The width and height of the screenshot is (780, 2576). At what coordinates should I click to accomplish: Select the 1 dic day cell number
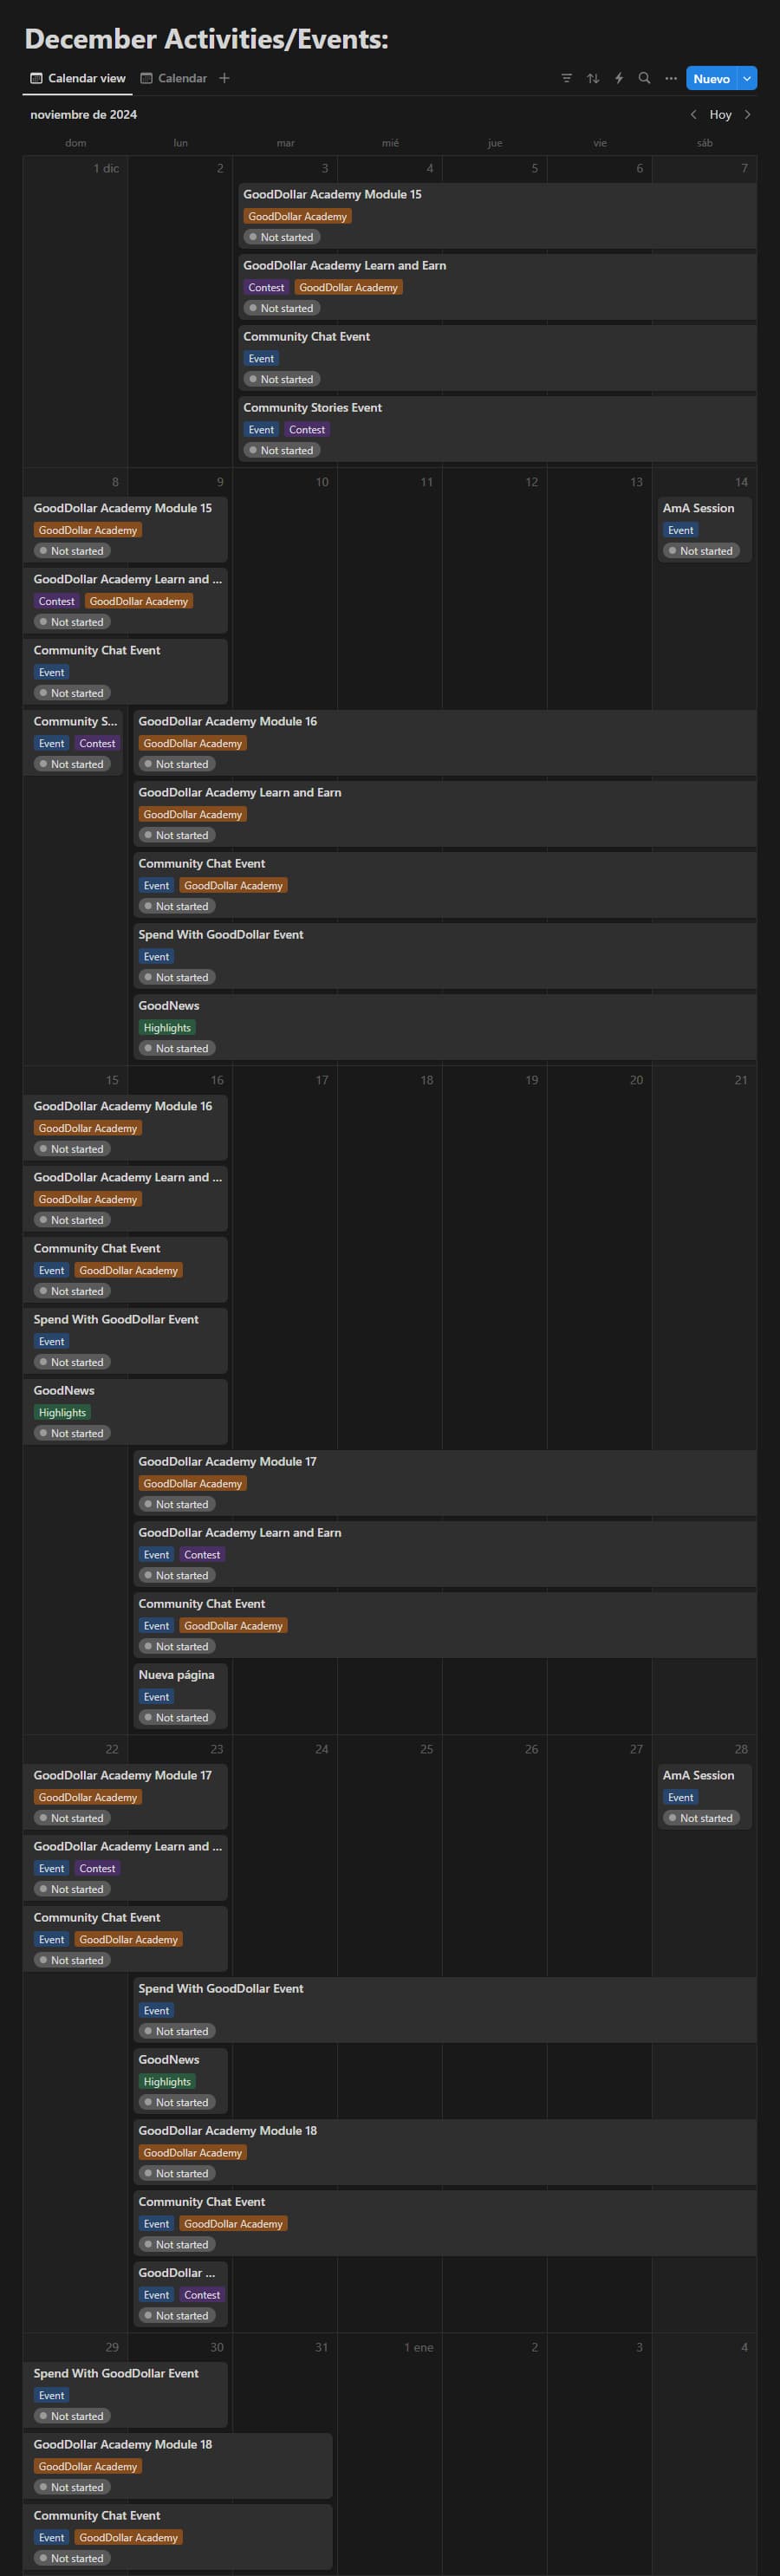pos(106,168)
